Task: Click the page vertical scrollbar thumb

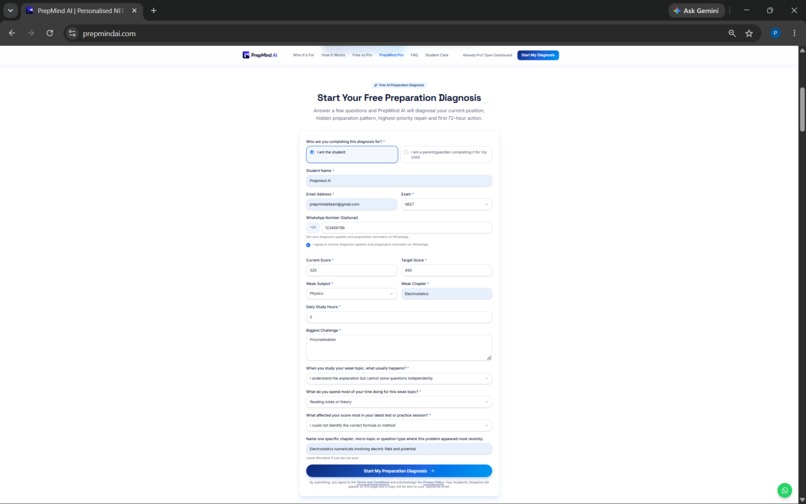Action: 802,109
